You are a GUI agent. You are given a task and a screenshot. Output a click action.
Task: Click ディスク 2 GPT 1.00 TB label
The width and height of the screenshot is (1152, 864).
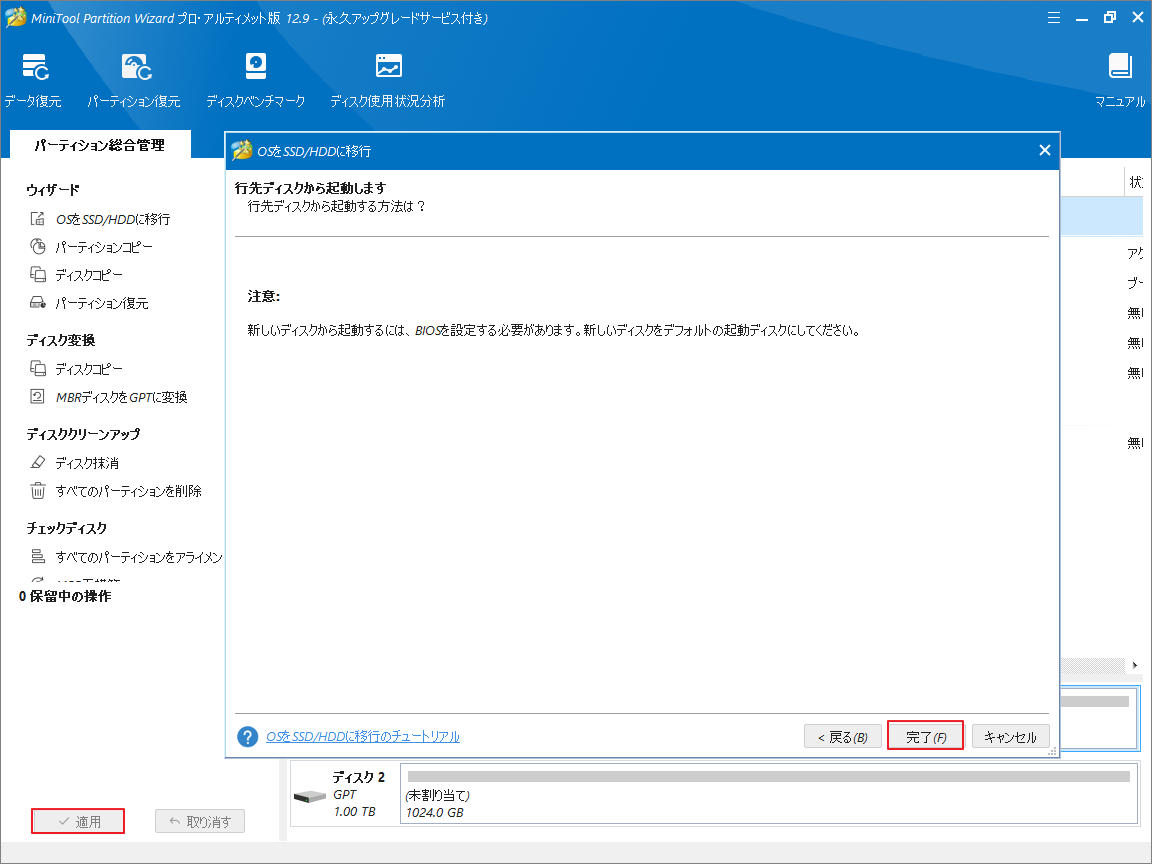[x=358, y=794]
